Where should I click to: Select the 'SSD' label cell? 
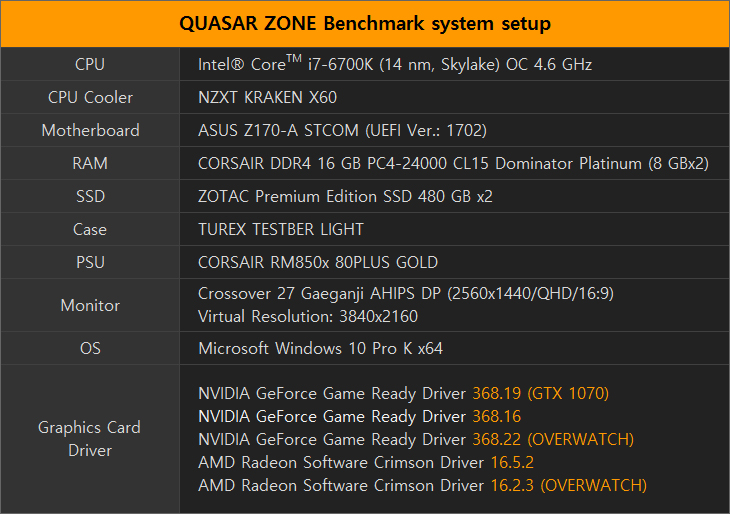pyautogui.click(x=90, y=196)
